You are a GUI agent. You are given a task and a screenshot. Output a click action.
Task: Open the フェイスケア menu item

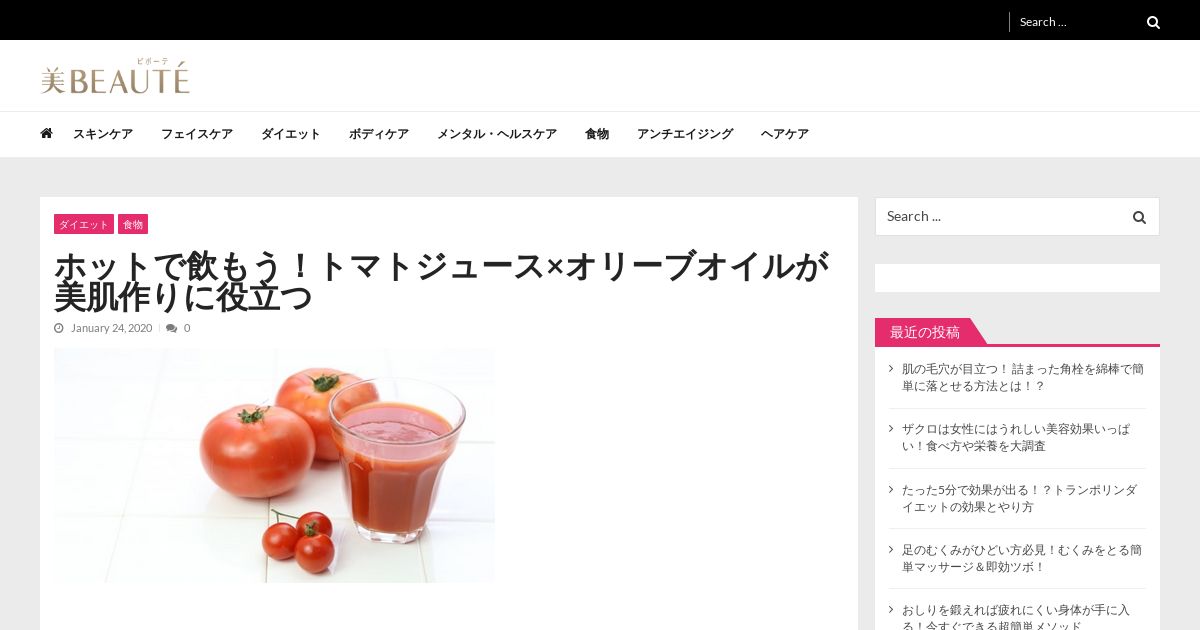click(197, 134)
